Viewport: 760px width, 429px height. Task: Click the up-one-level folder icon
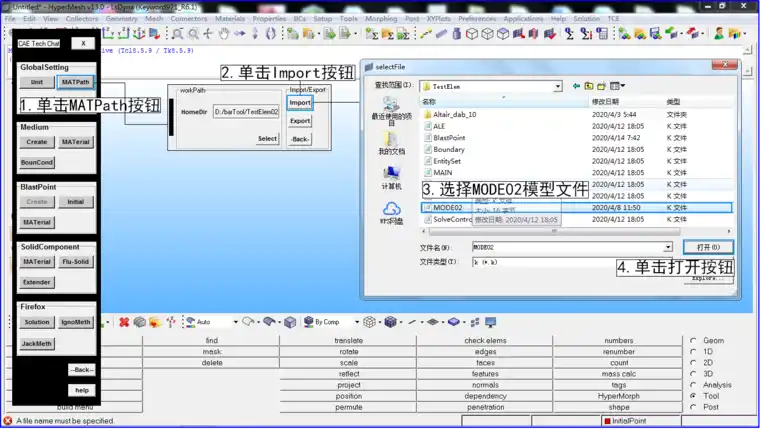[588, 86]
